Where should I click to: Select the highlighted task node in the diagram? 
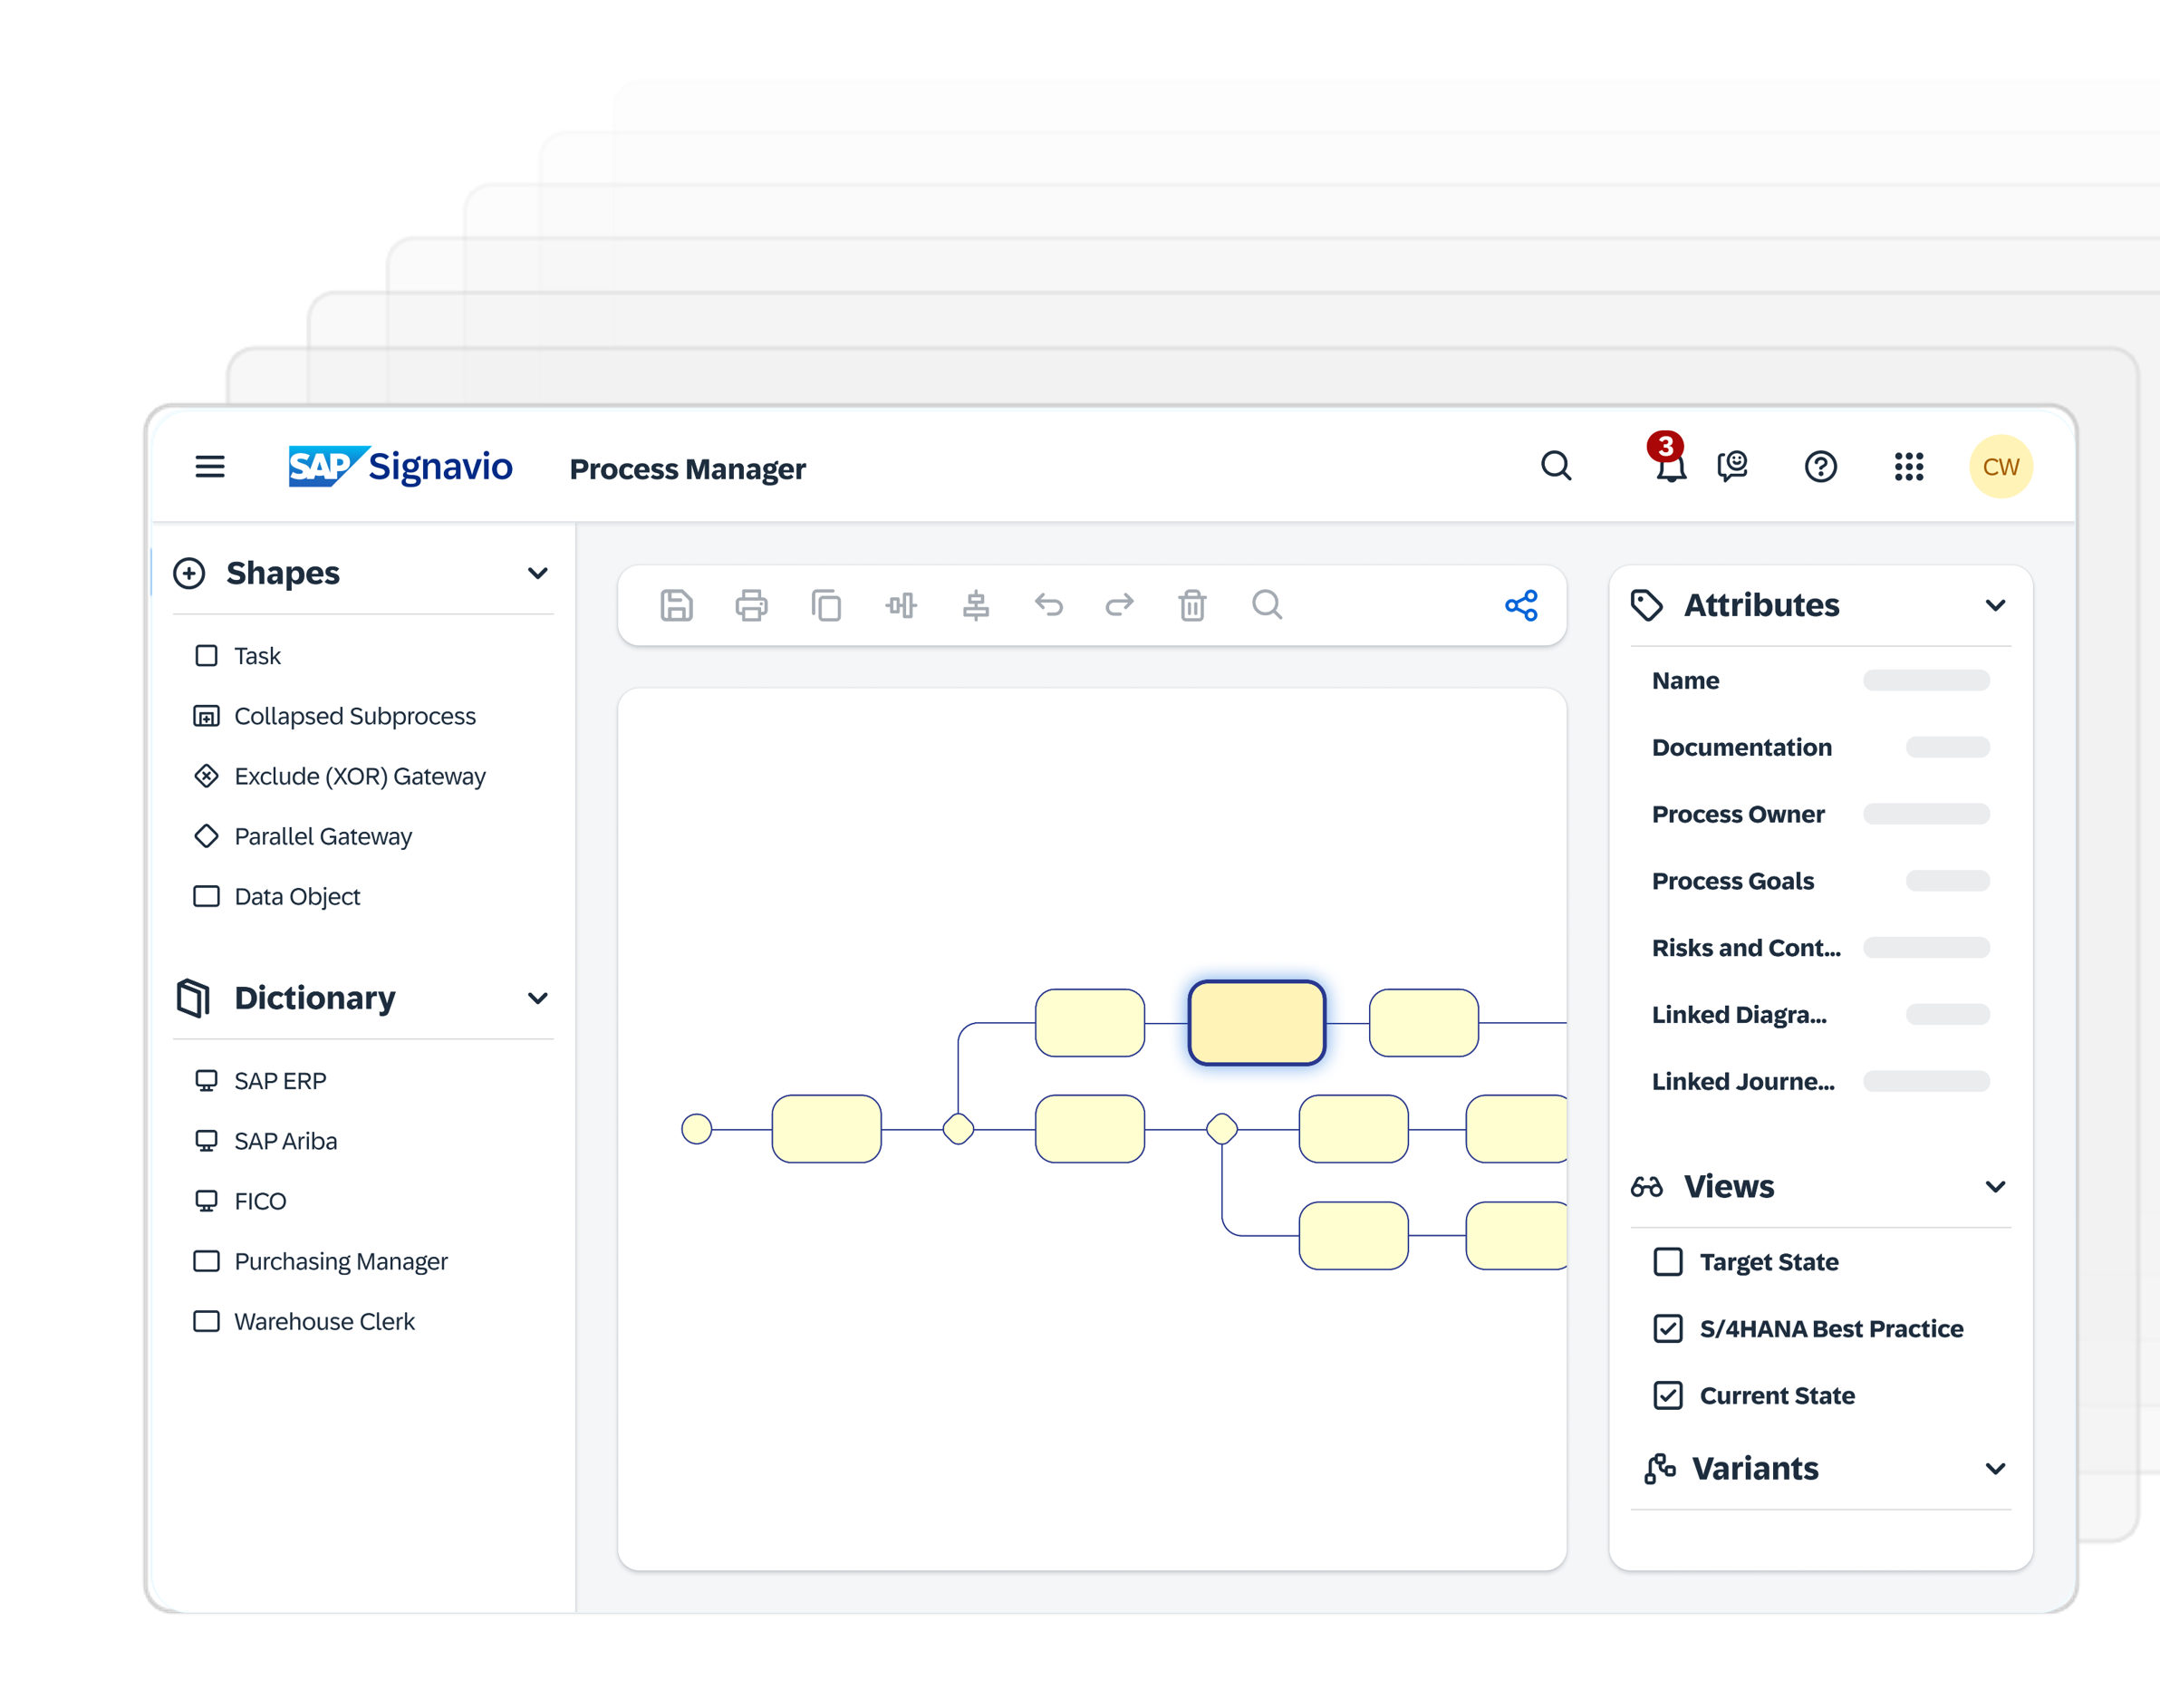click(1256, 1023)
